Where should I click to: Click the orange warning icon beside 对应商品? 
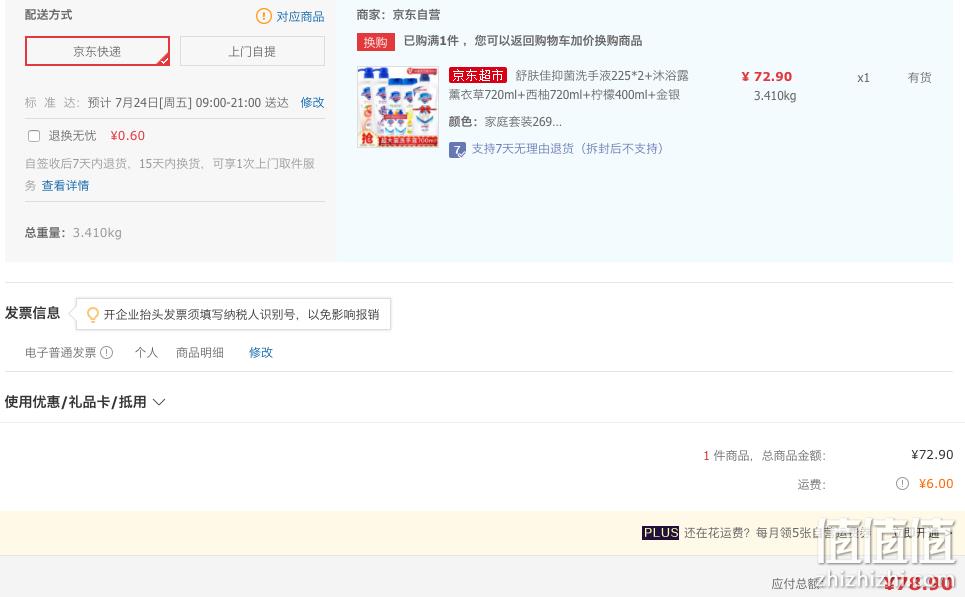click(263, 16)
